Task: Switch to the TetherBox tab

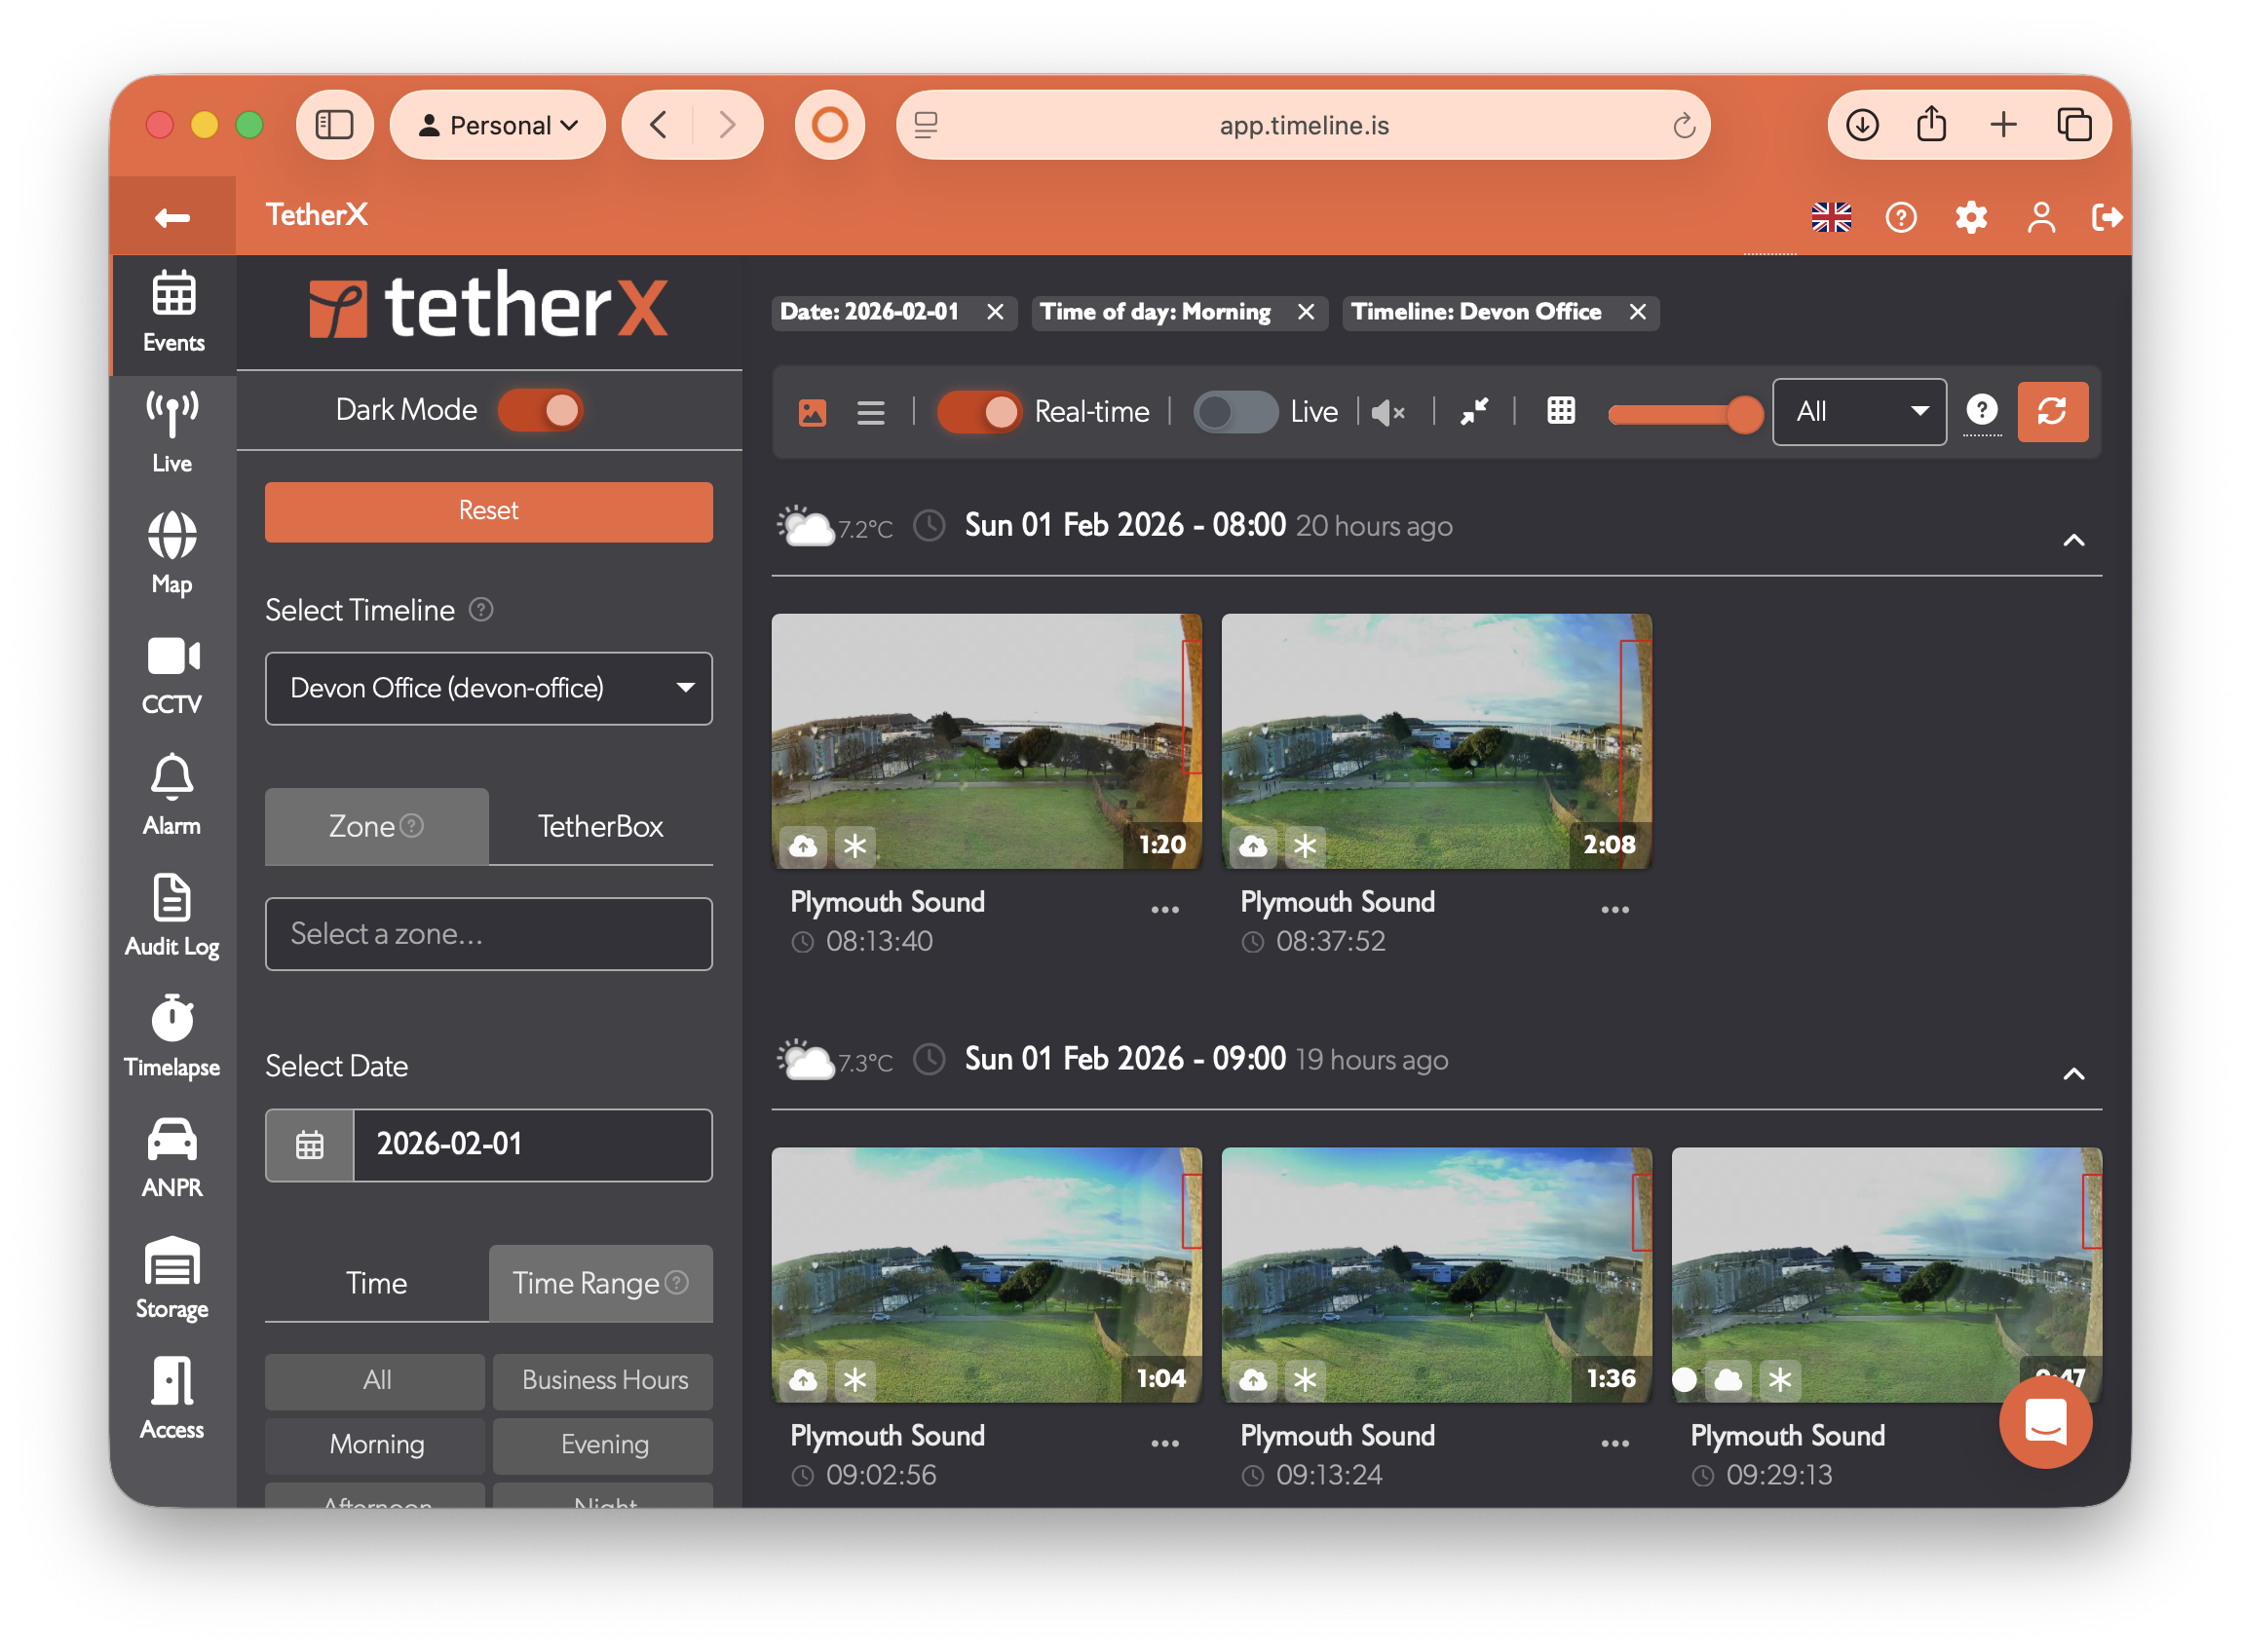Action: [600, 826]
